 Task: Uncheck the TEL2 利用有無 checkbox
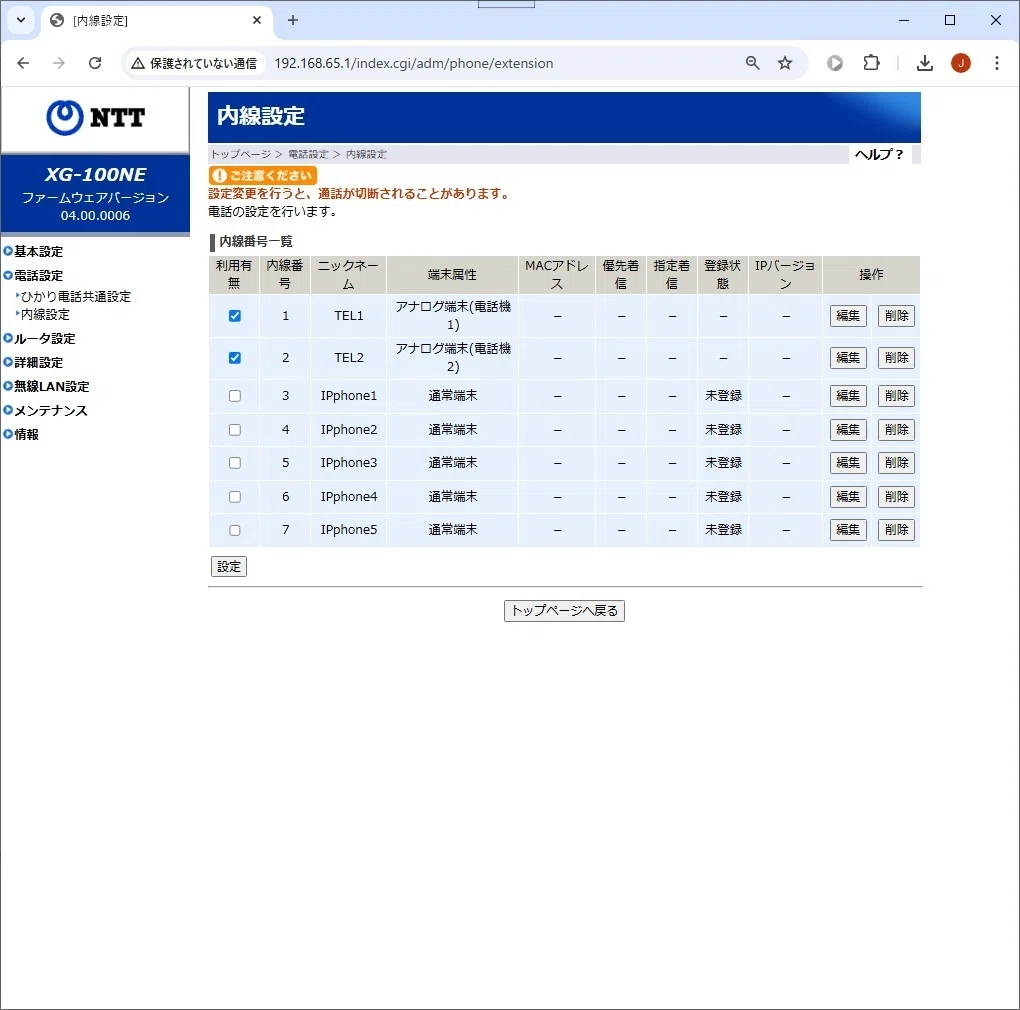click(235, 358)
